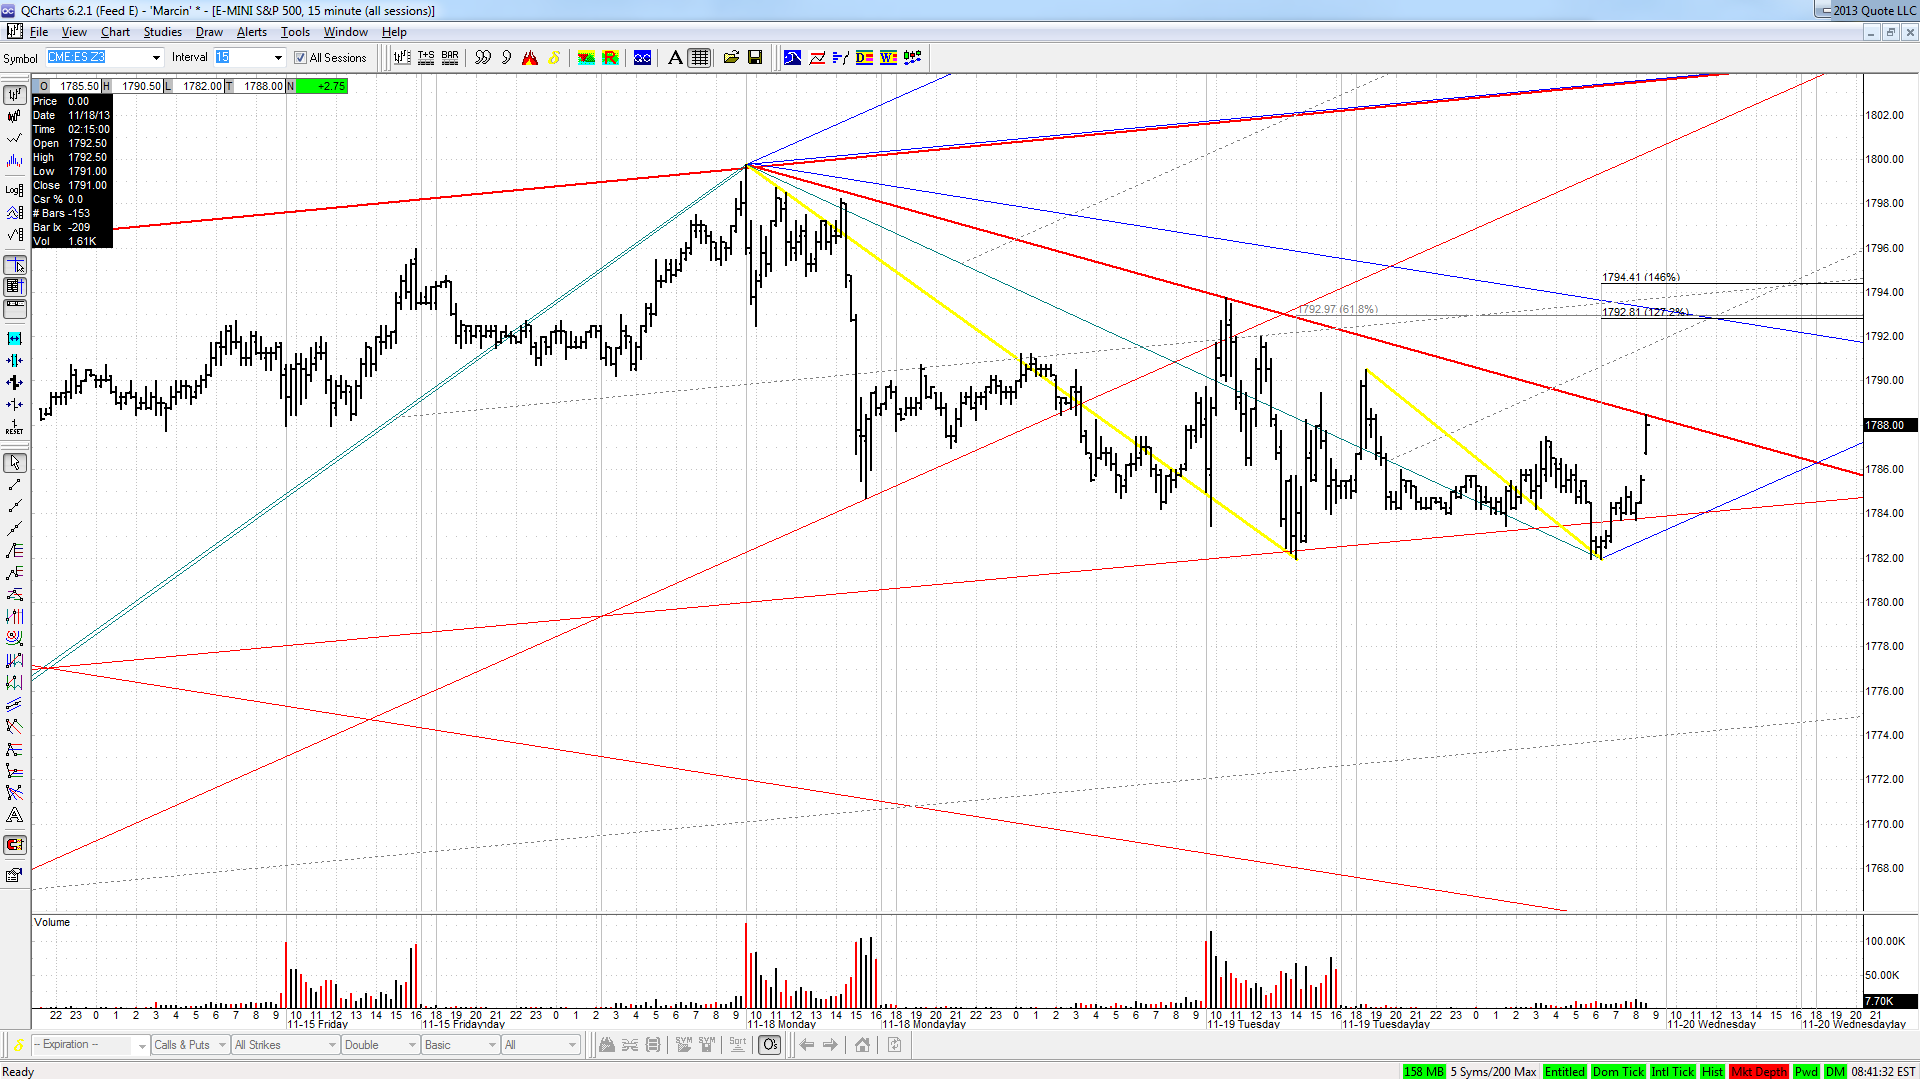
Task: Open the Calls & Puts dropdown
Action: [x=190, y=1045]
